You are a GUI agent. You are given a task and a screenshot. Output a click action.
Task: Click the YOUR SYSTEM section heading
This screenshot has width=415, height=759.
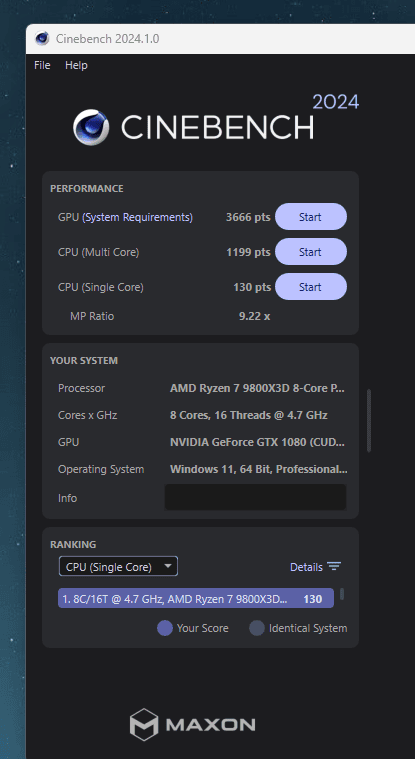point(84,361)
